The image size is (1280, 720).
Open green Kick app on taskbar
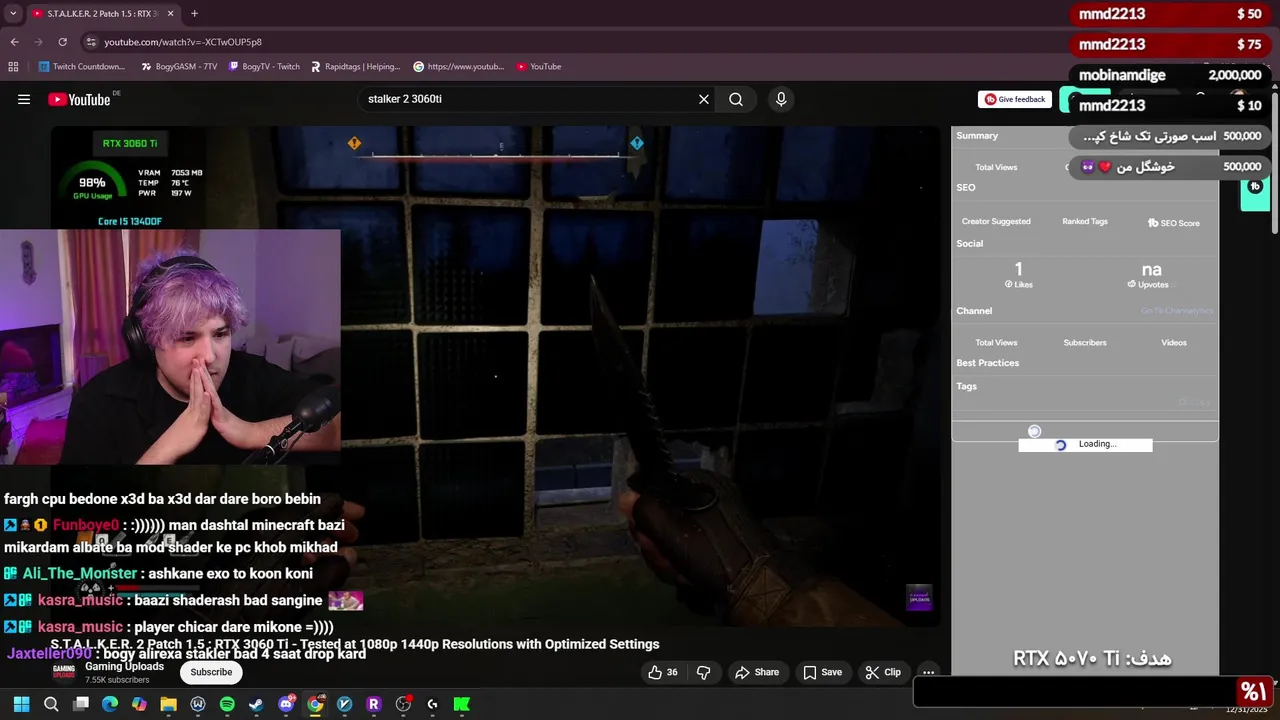462,704
